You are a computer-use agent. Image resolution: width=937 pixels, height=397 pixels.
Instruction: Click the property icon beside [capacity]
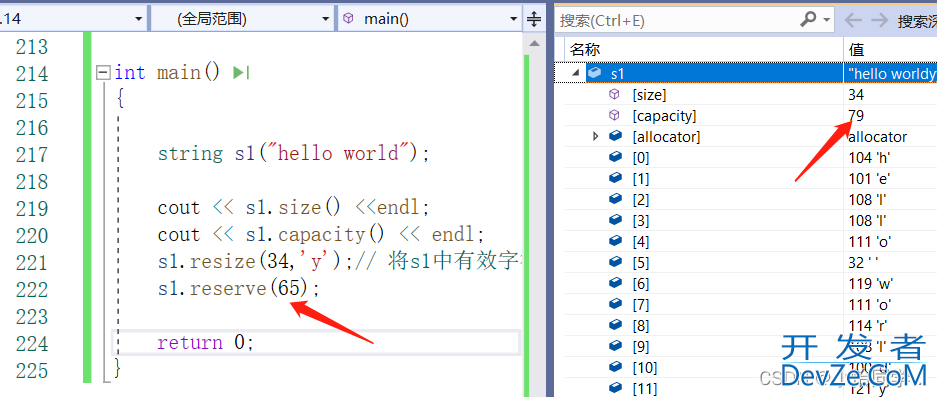pos(614,115)
